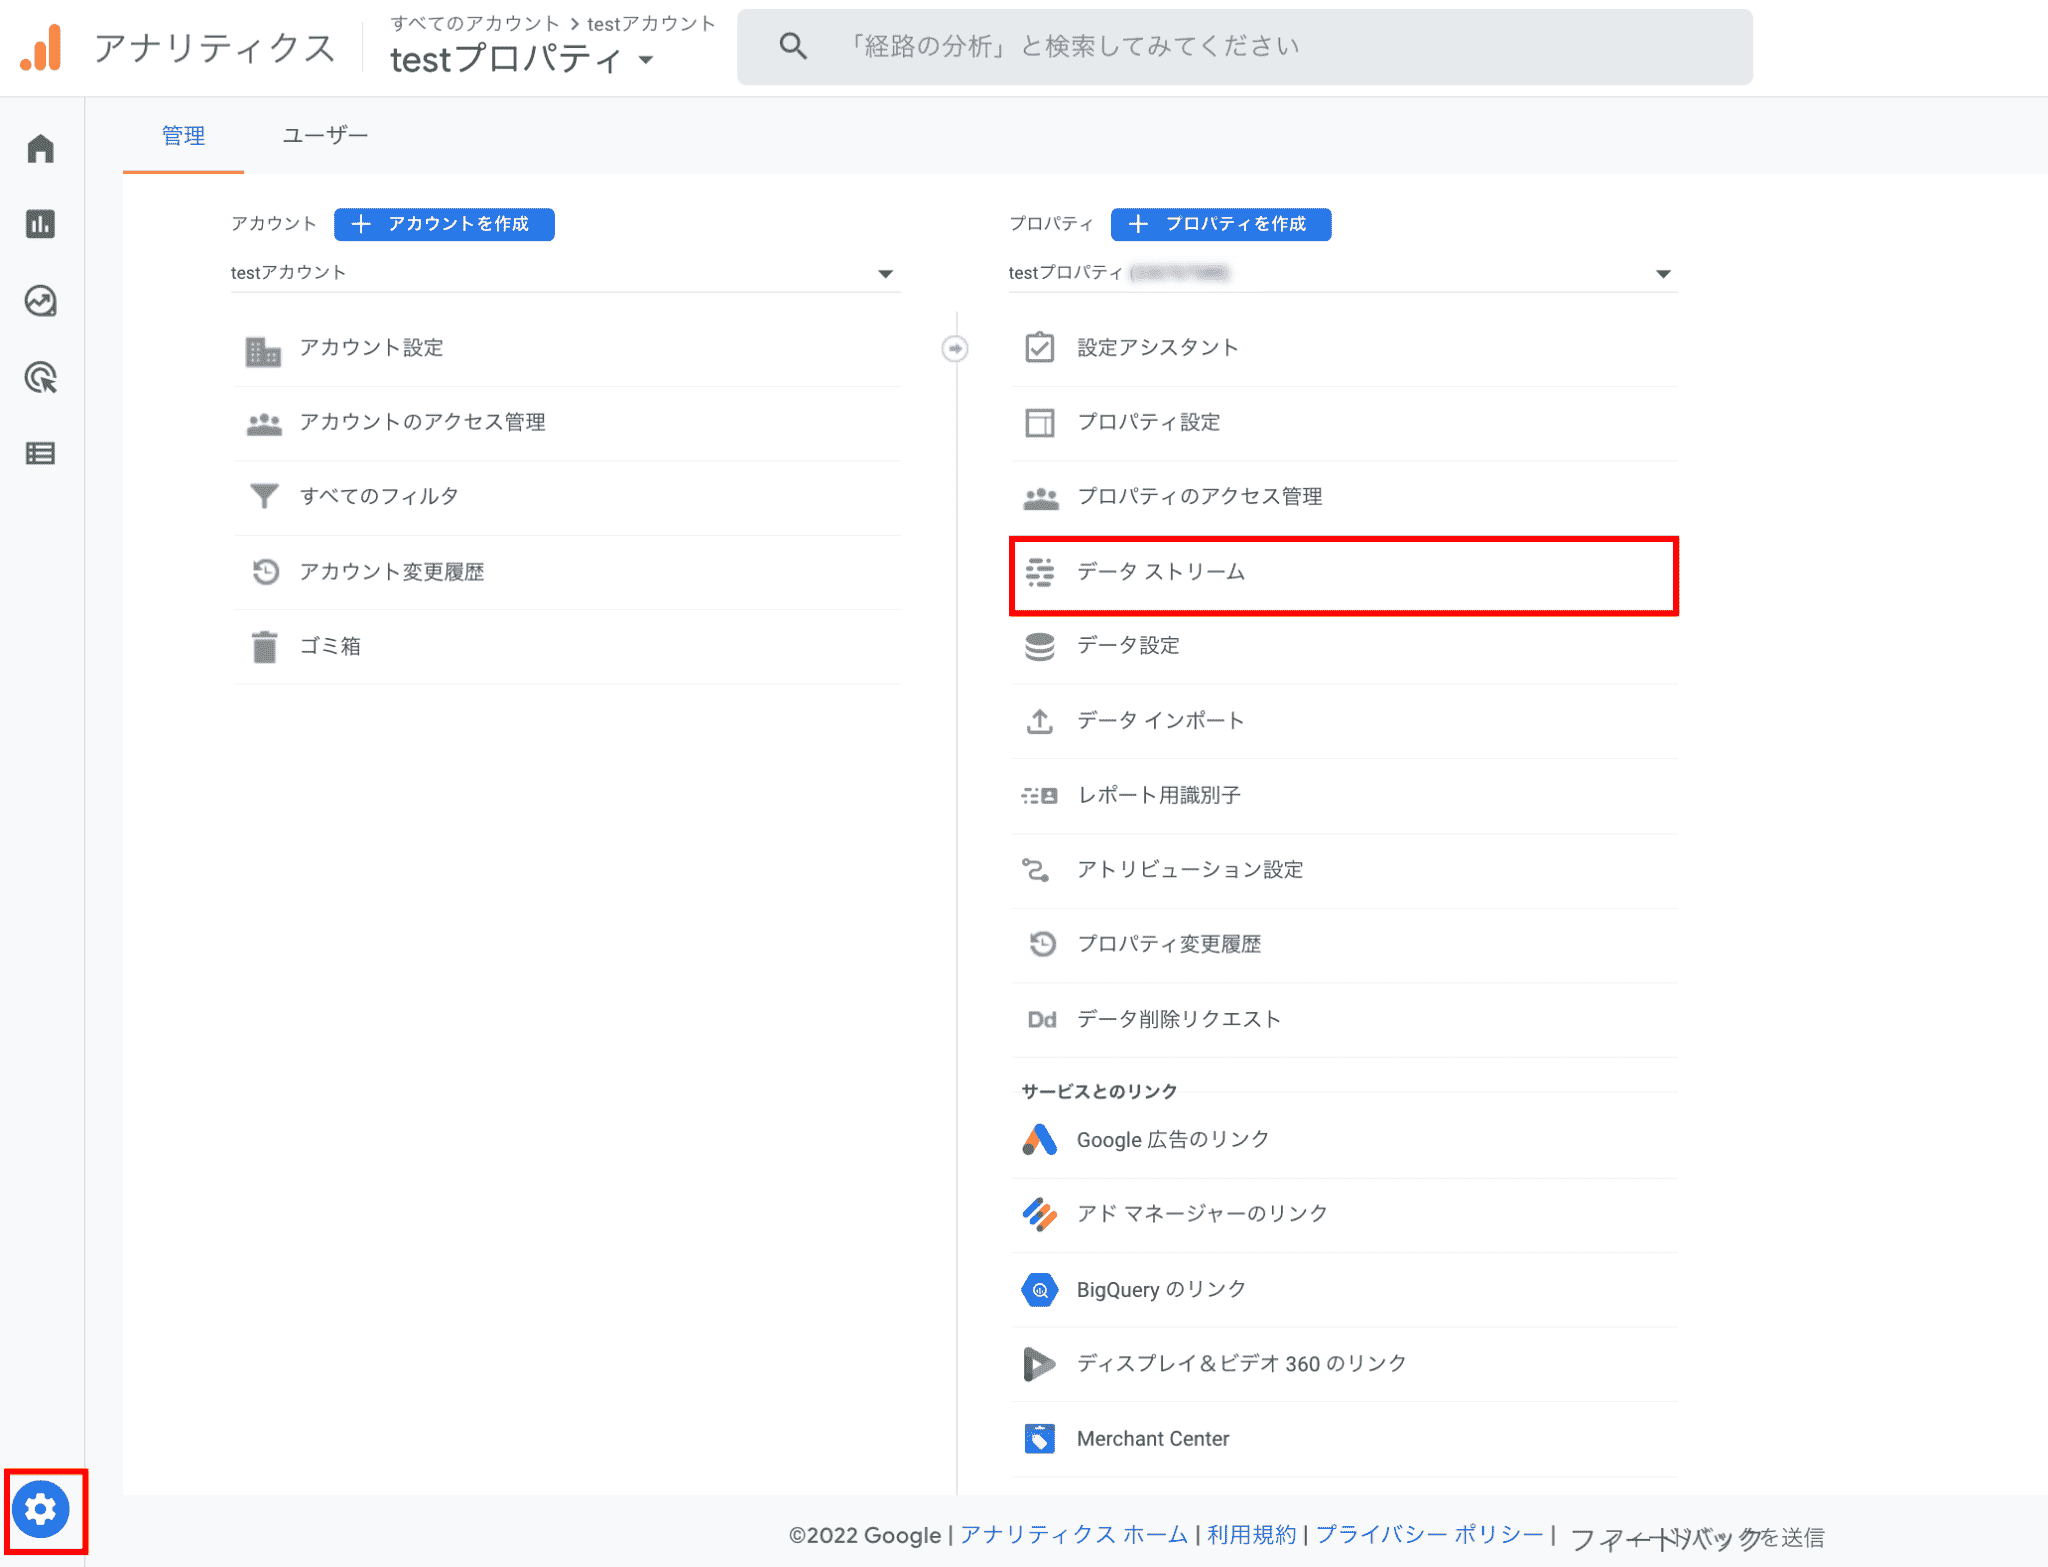Viewport: 2048px width, 1567px height.
Task: Click the フィードバックを送信 footer link
Action: tap(1697, 1538)
